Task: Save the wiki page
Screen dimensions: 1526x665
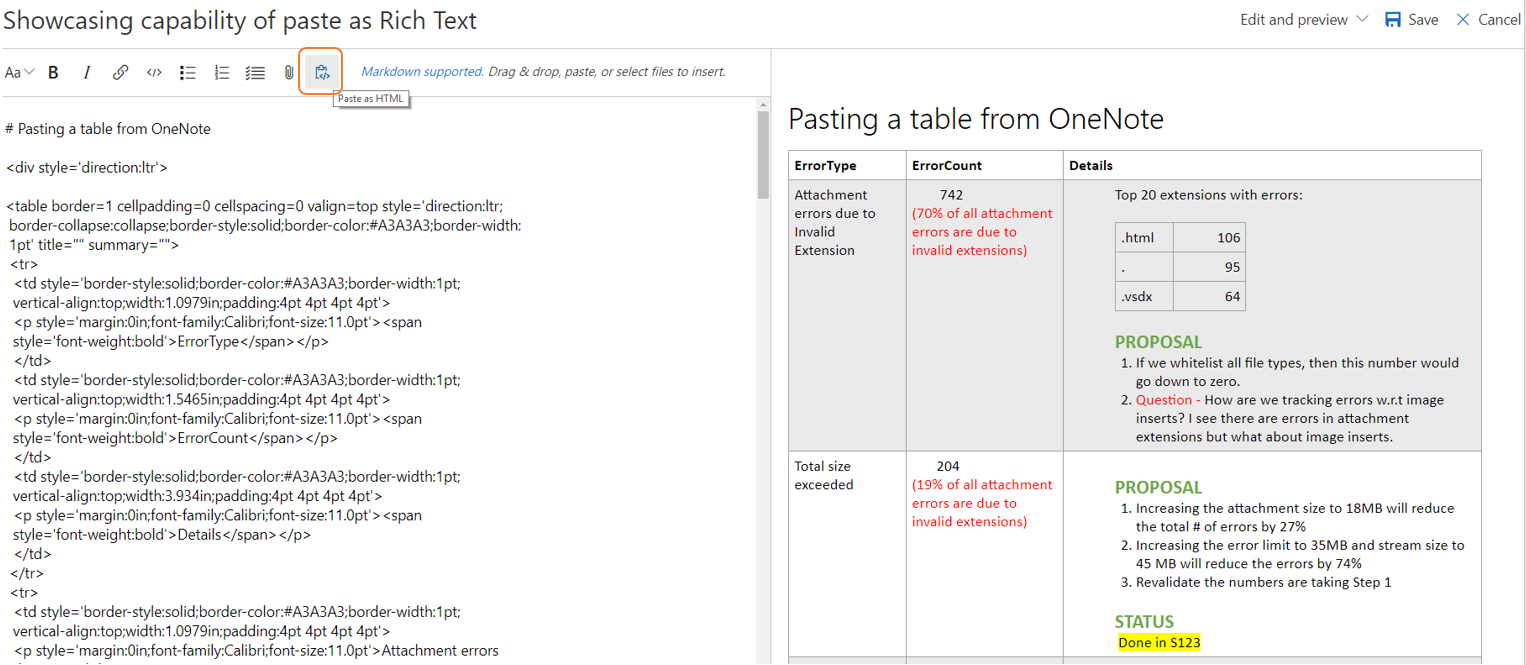Action: [x=1411, y=20]
